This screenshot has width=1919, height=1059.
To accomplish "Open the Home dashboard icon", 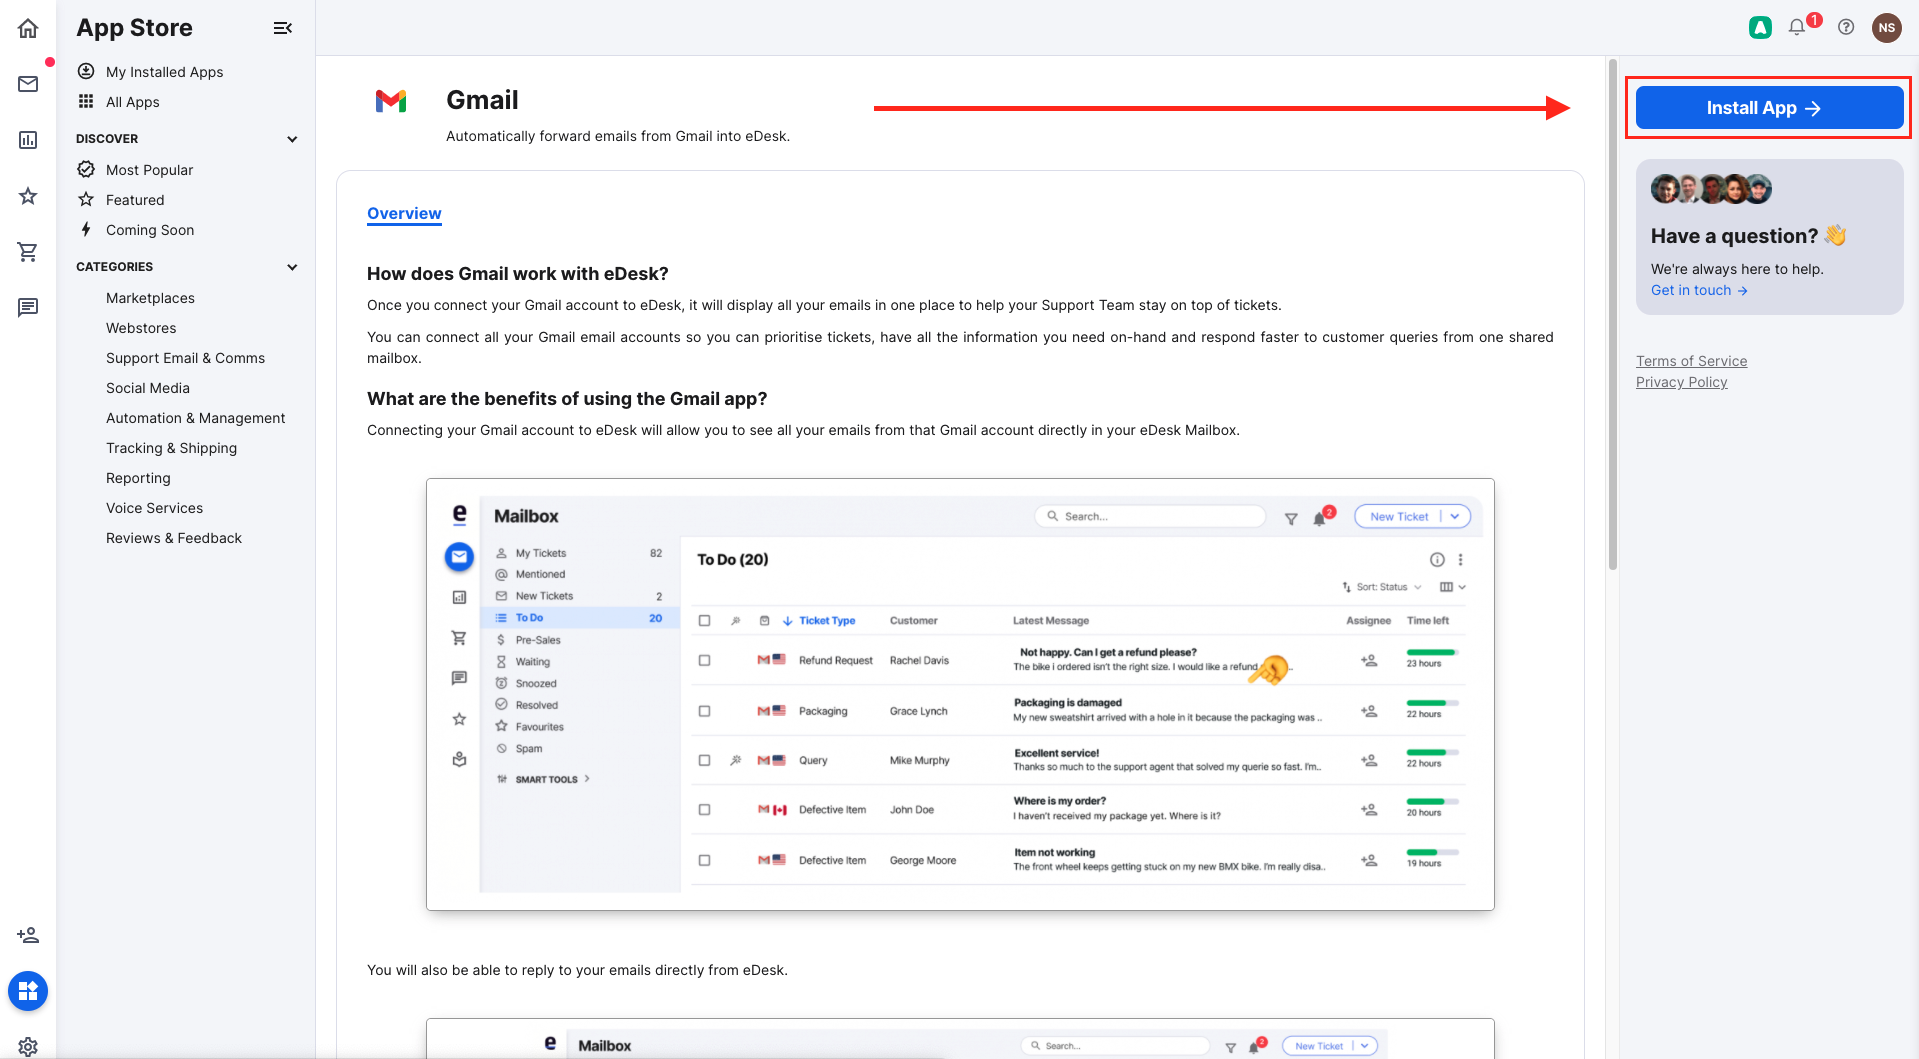I will [28, 28].
